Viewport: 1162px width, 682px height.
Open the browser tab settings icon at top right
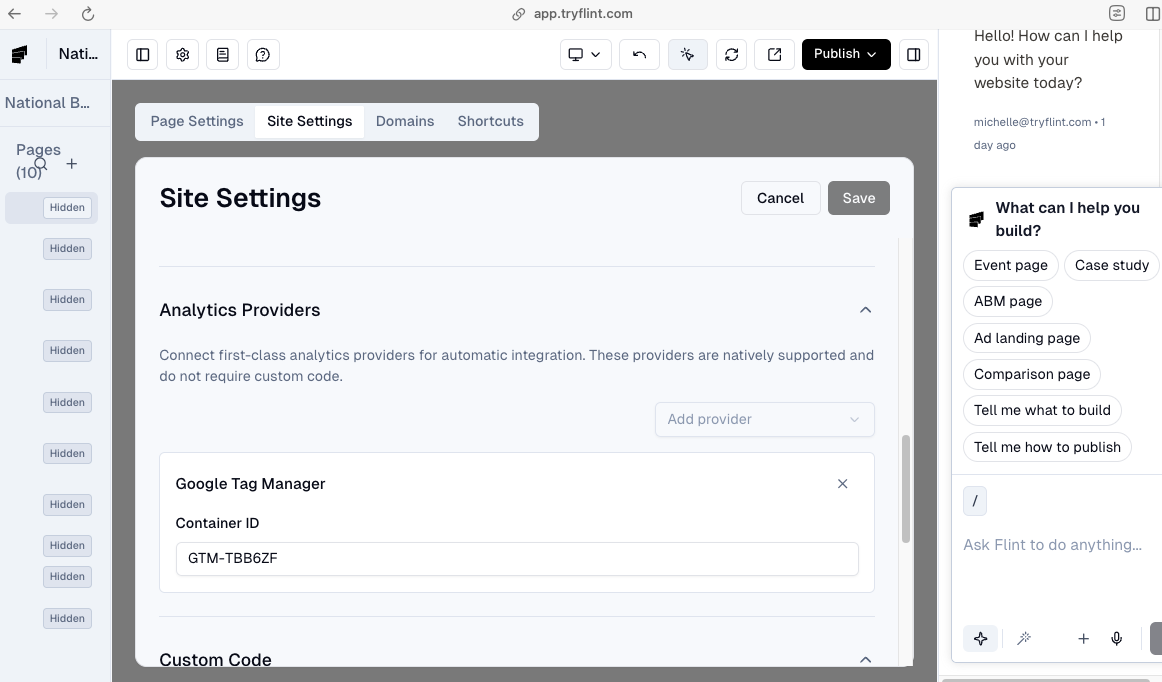click(x=1116, y=13)
